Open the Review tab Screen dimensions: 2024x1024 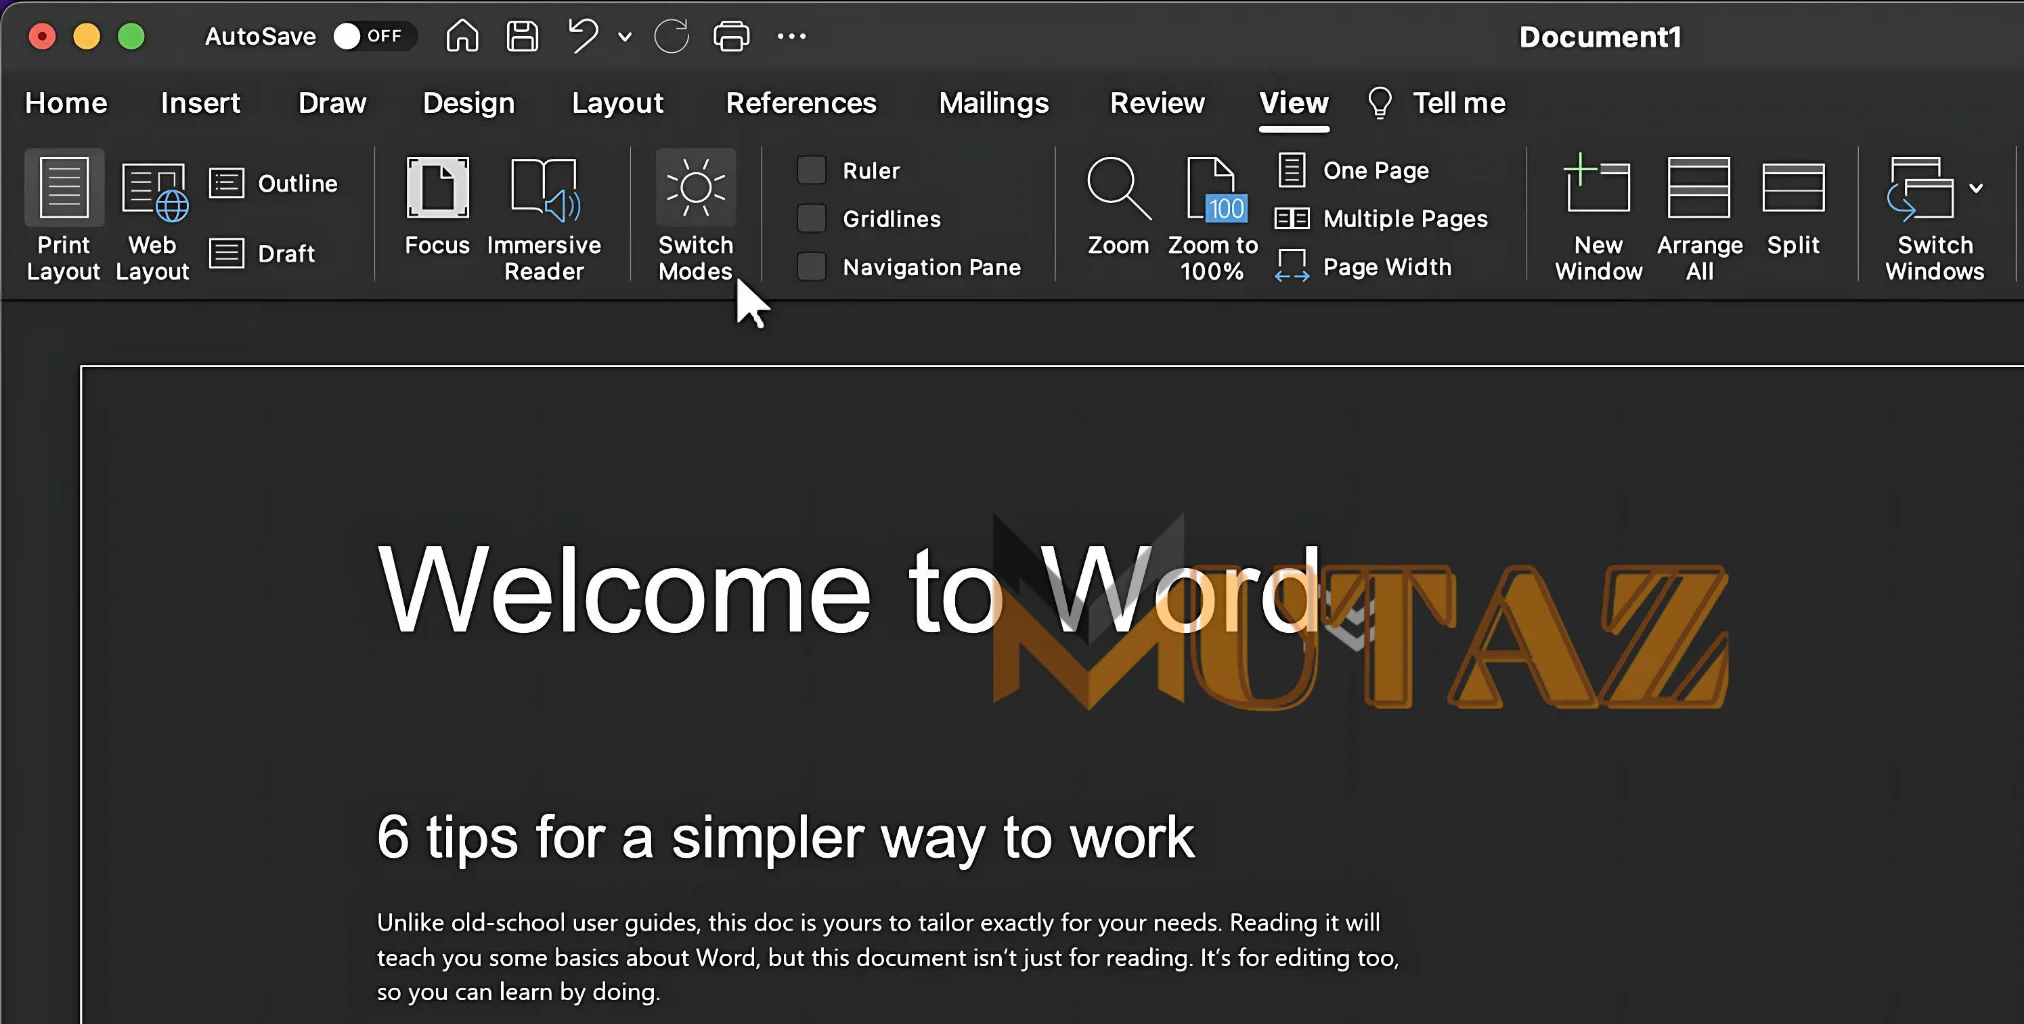1157,103
